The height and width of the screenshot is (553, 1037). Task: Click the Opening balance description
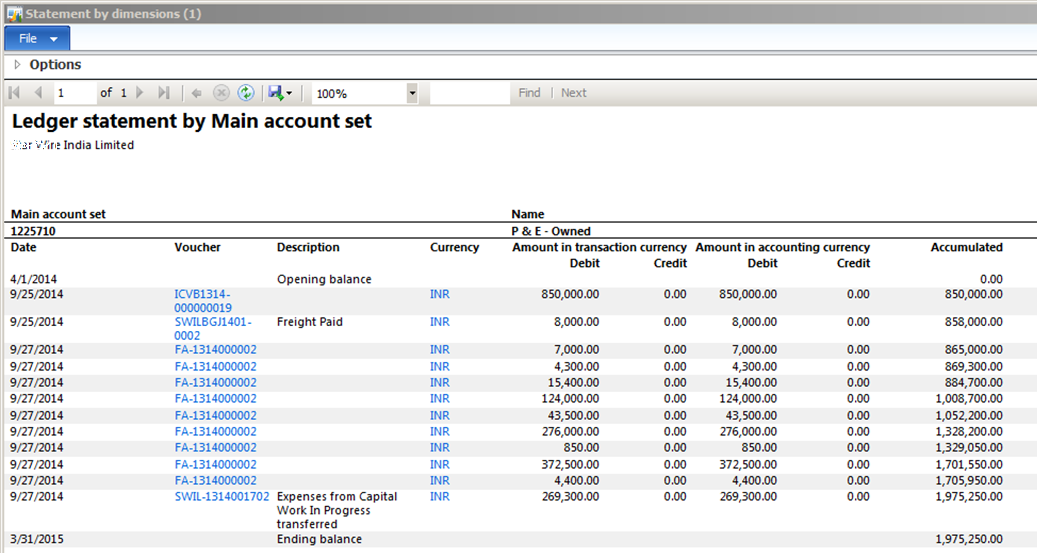(x=324, y=279)
